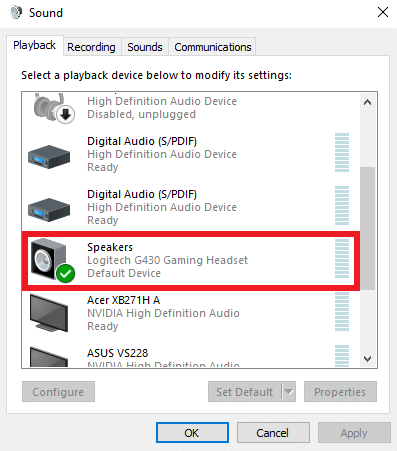
Task: Click the scrollbar down arrow in device list
Action: 367,359
